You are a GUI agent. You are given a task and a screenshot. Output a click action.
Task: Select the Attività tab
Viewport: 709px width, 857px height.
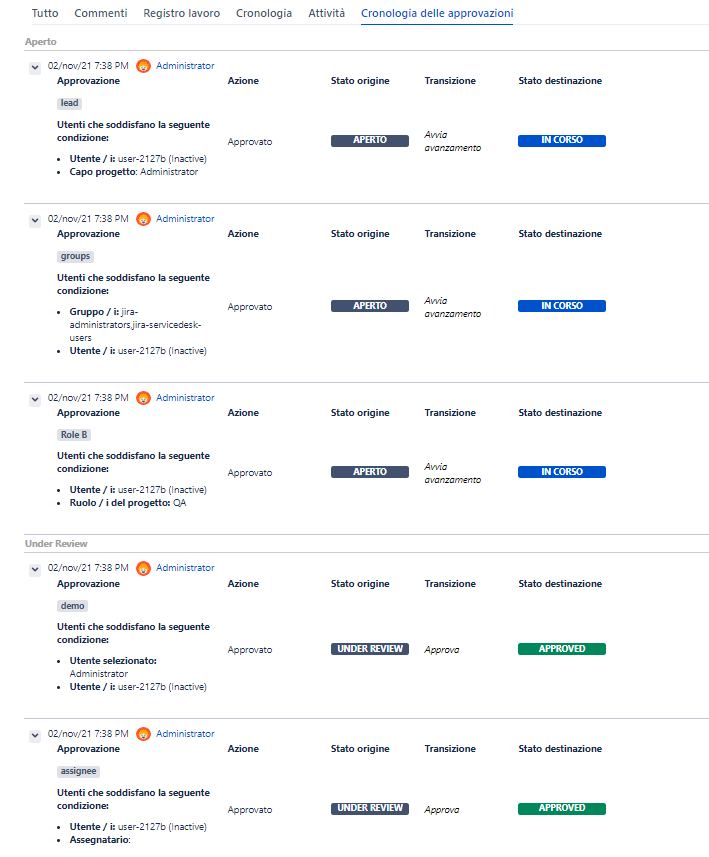click(326, 13)
